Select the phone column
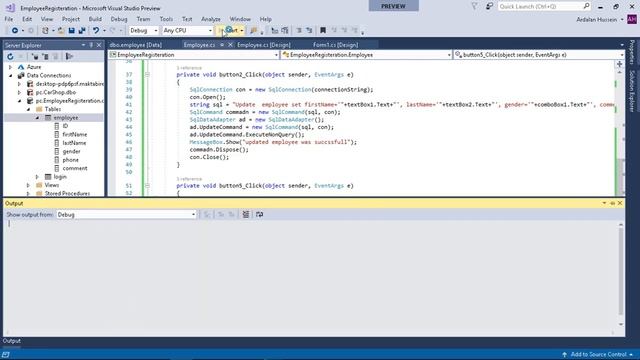 click(71, 160)
